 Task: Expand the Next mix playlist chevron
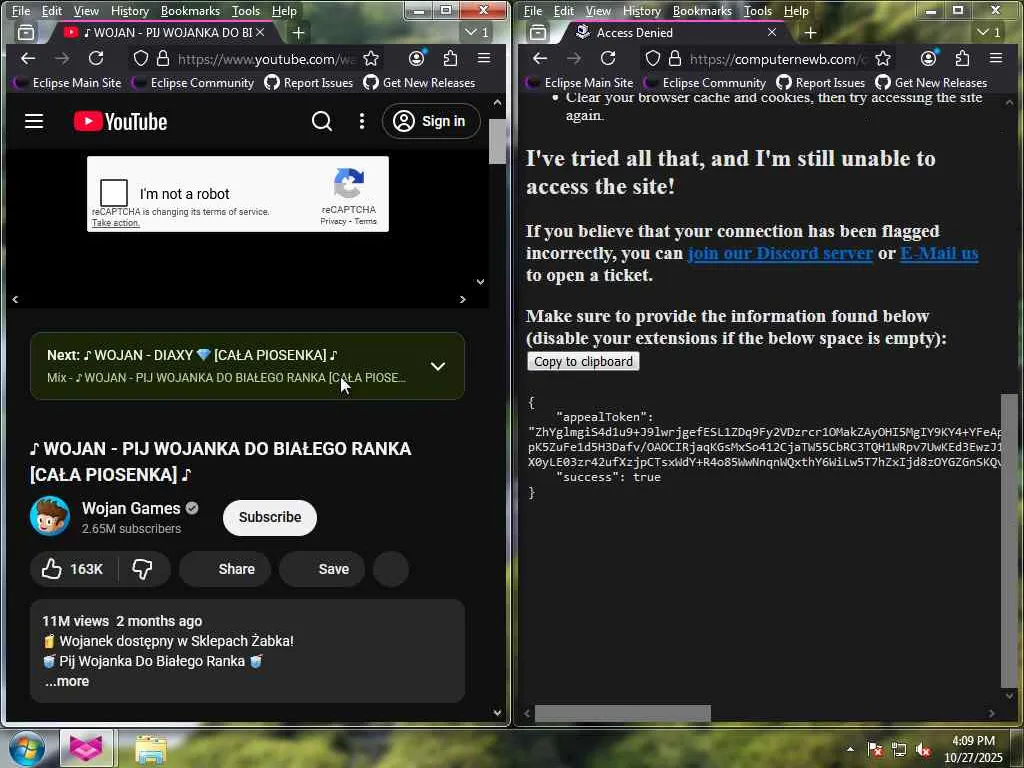tap(438, 366)
